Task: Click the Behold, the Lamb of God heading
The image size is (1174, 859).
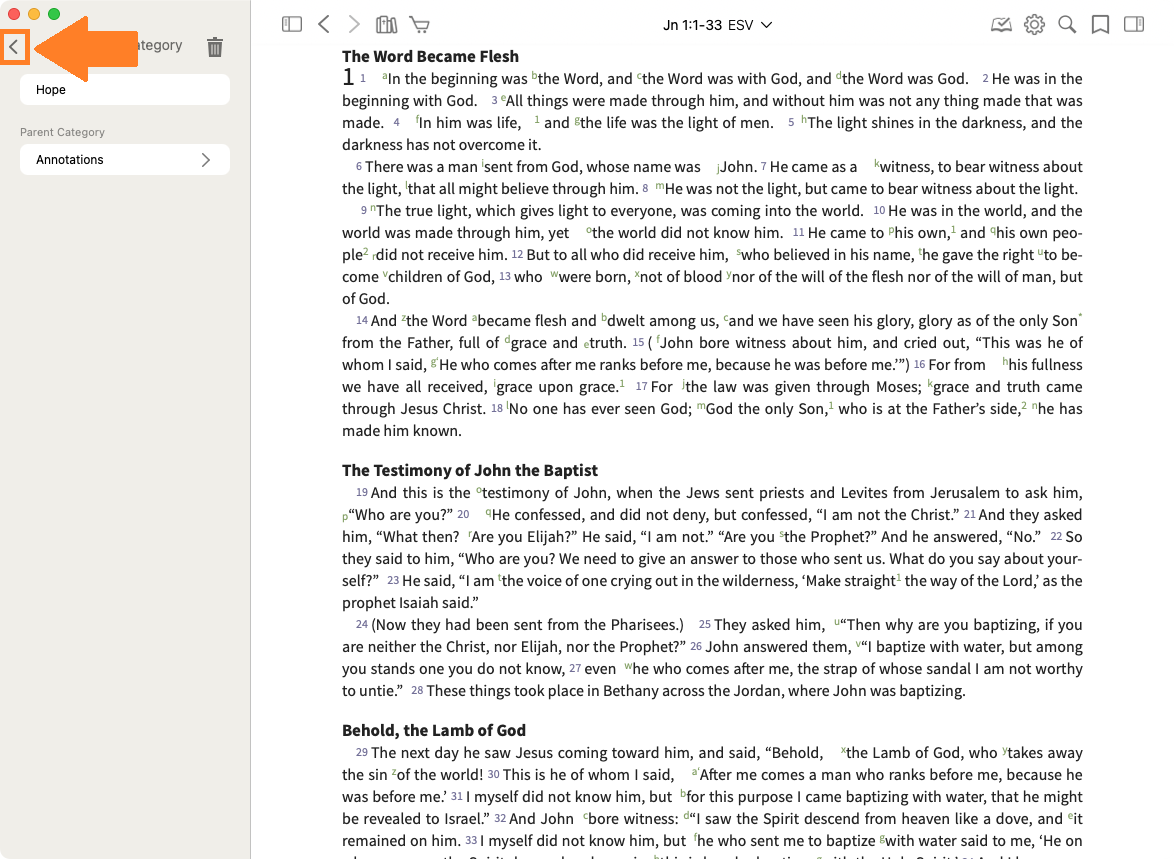Action: (434, 730)
